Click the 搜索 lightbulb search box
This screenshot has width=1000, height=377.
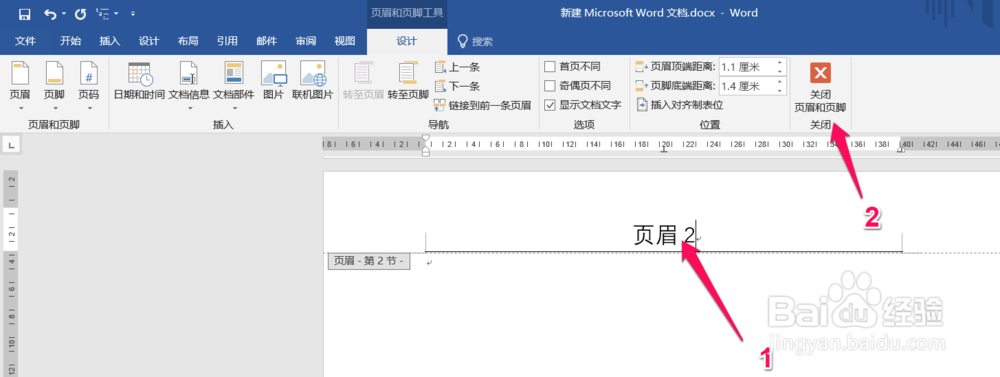click(476, 41)
